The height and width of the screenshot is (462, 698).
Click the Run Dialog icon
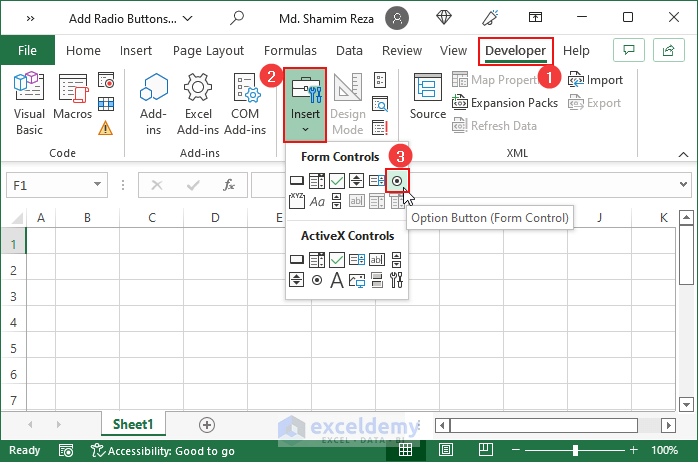point(380,128)
